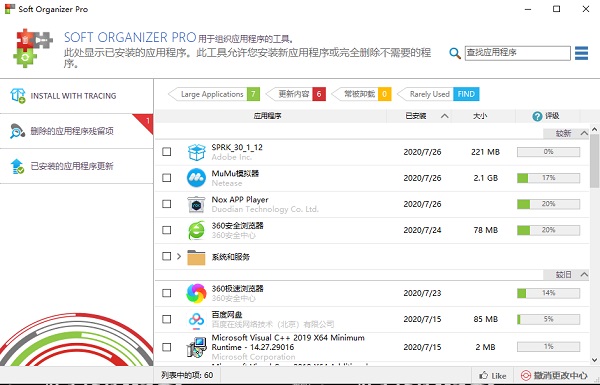
Task: Click the 360安全浏览器 green icon
Action: (x=196, y=230)
